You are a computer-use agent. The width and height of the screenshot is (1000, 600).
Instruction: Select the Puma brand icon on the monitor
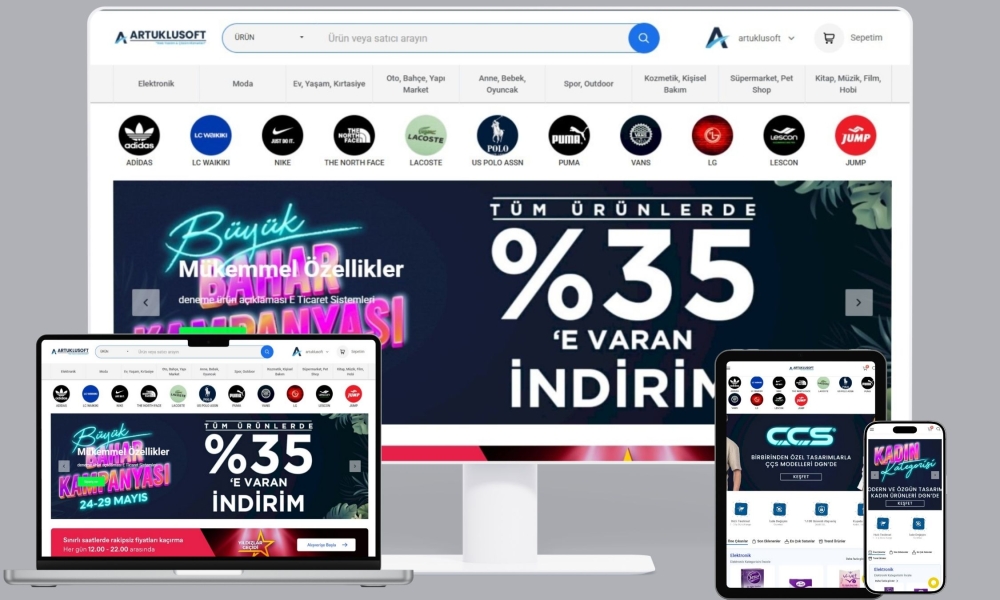click(569, 135)
